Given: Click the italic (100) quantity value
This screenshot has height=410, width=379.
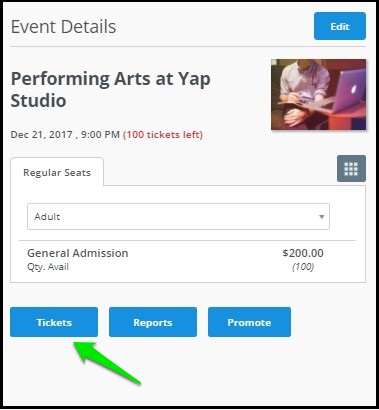Looking at the screenshot, I should click(x=303, y=267).
